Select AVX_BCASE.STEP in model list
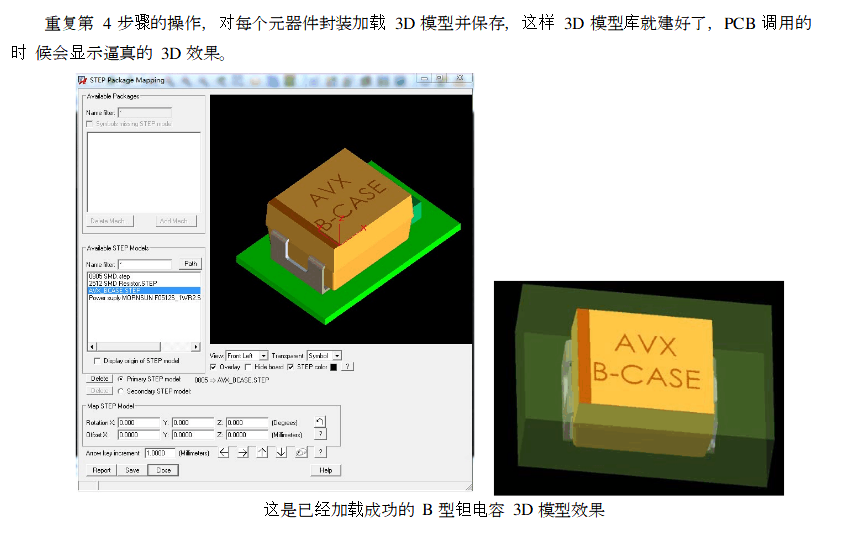The width and height of the screenshot is (857, 543). tap(144, 290)
